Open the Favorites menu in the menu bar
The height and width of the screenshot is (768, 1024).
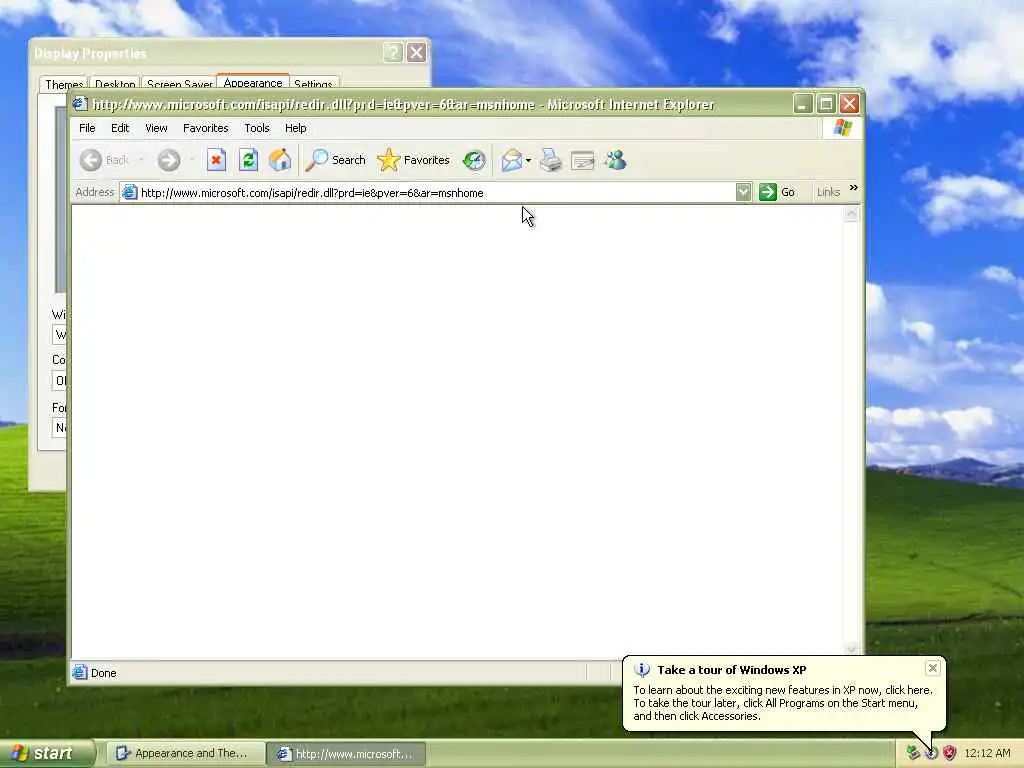(206, 128)
